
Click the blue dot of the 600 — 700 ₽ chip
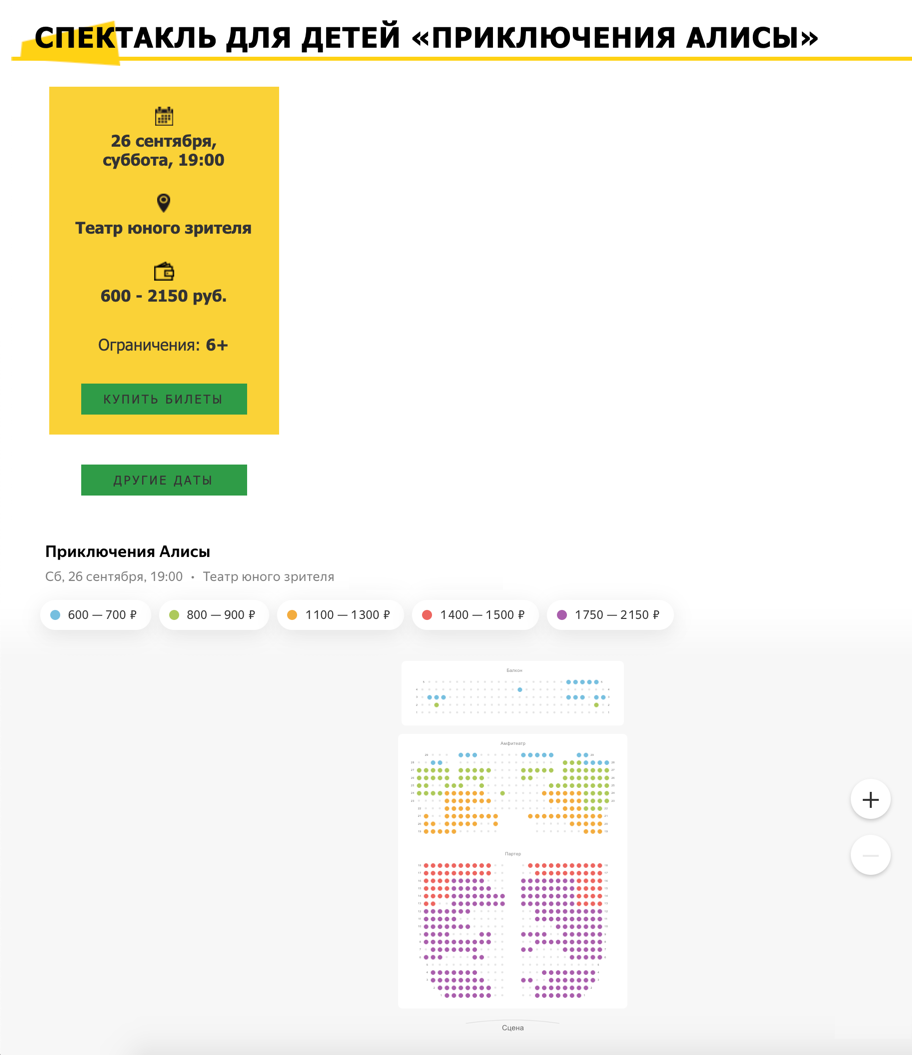click(55, 615)
